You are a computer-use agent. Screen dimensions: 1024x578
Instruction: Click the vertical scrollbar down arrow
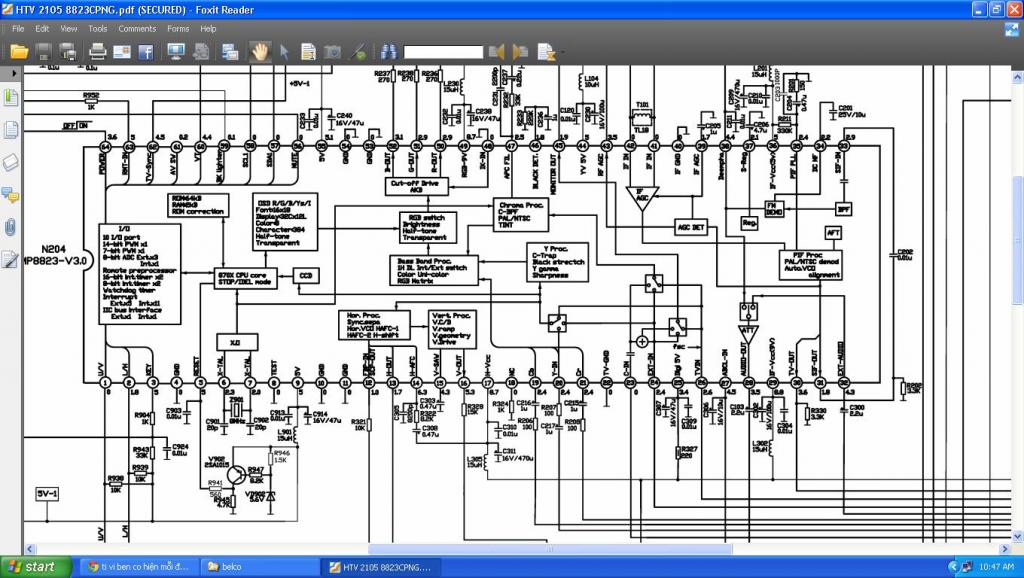[x=1018, y=537]
